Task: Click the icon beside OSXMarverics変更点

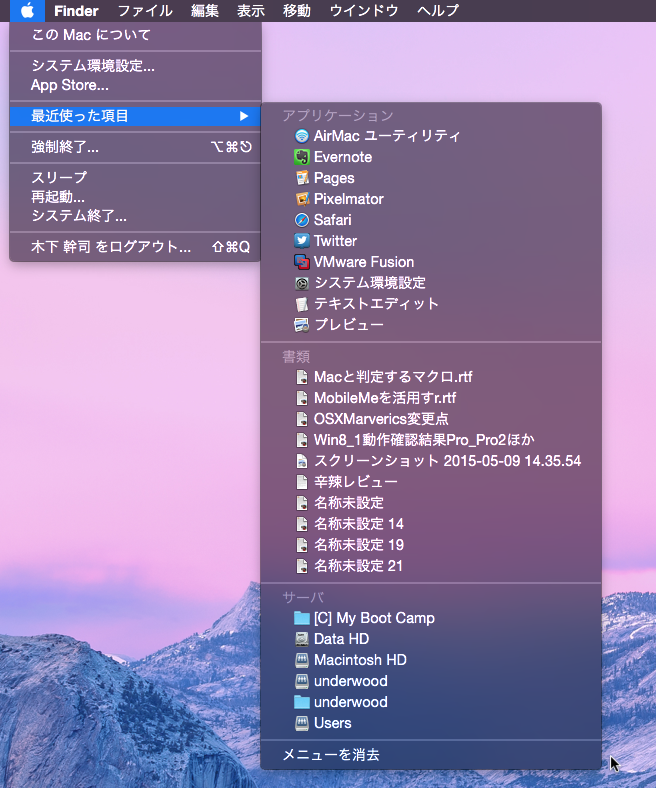Action: [302, 419]
